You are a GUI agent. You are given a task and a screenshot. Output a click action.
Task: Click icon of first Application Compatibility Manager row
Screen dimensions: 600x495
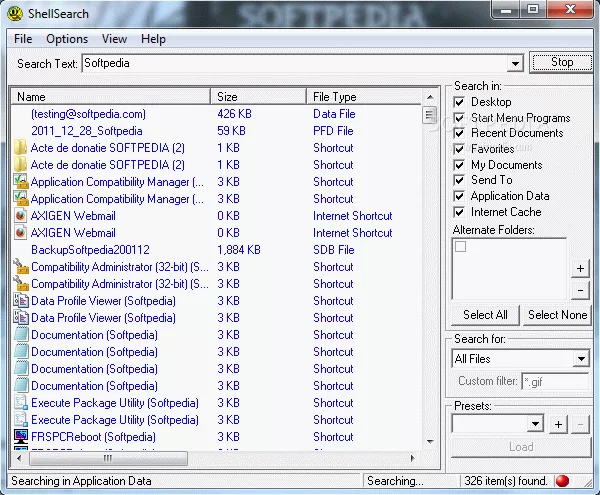(21, 182)
